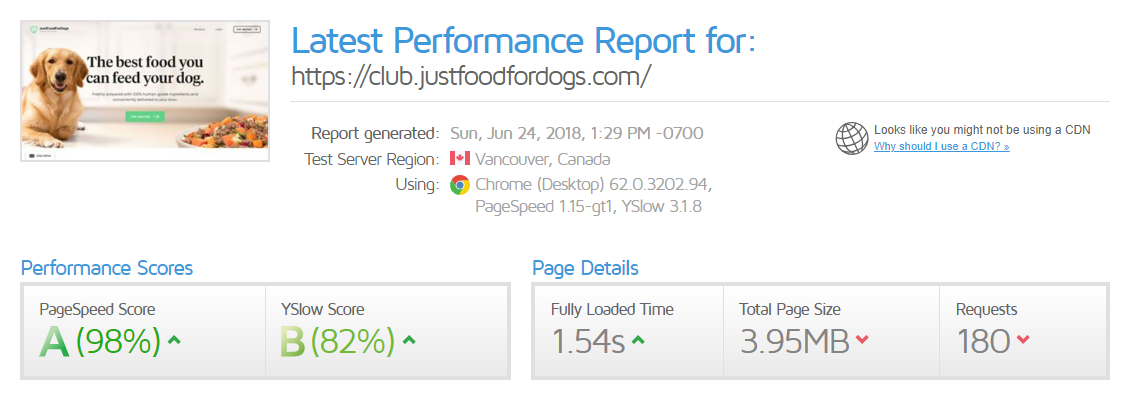The width and height of the screenshot is (1130, 400).
Task: Click the green arrow next to Fully Loaded Time
Action: click(x=638, y=340)
